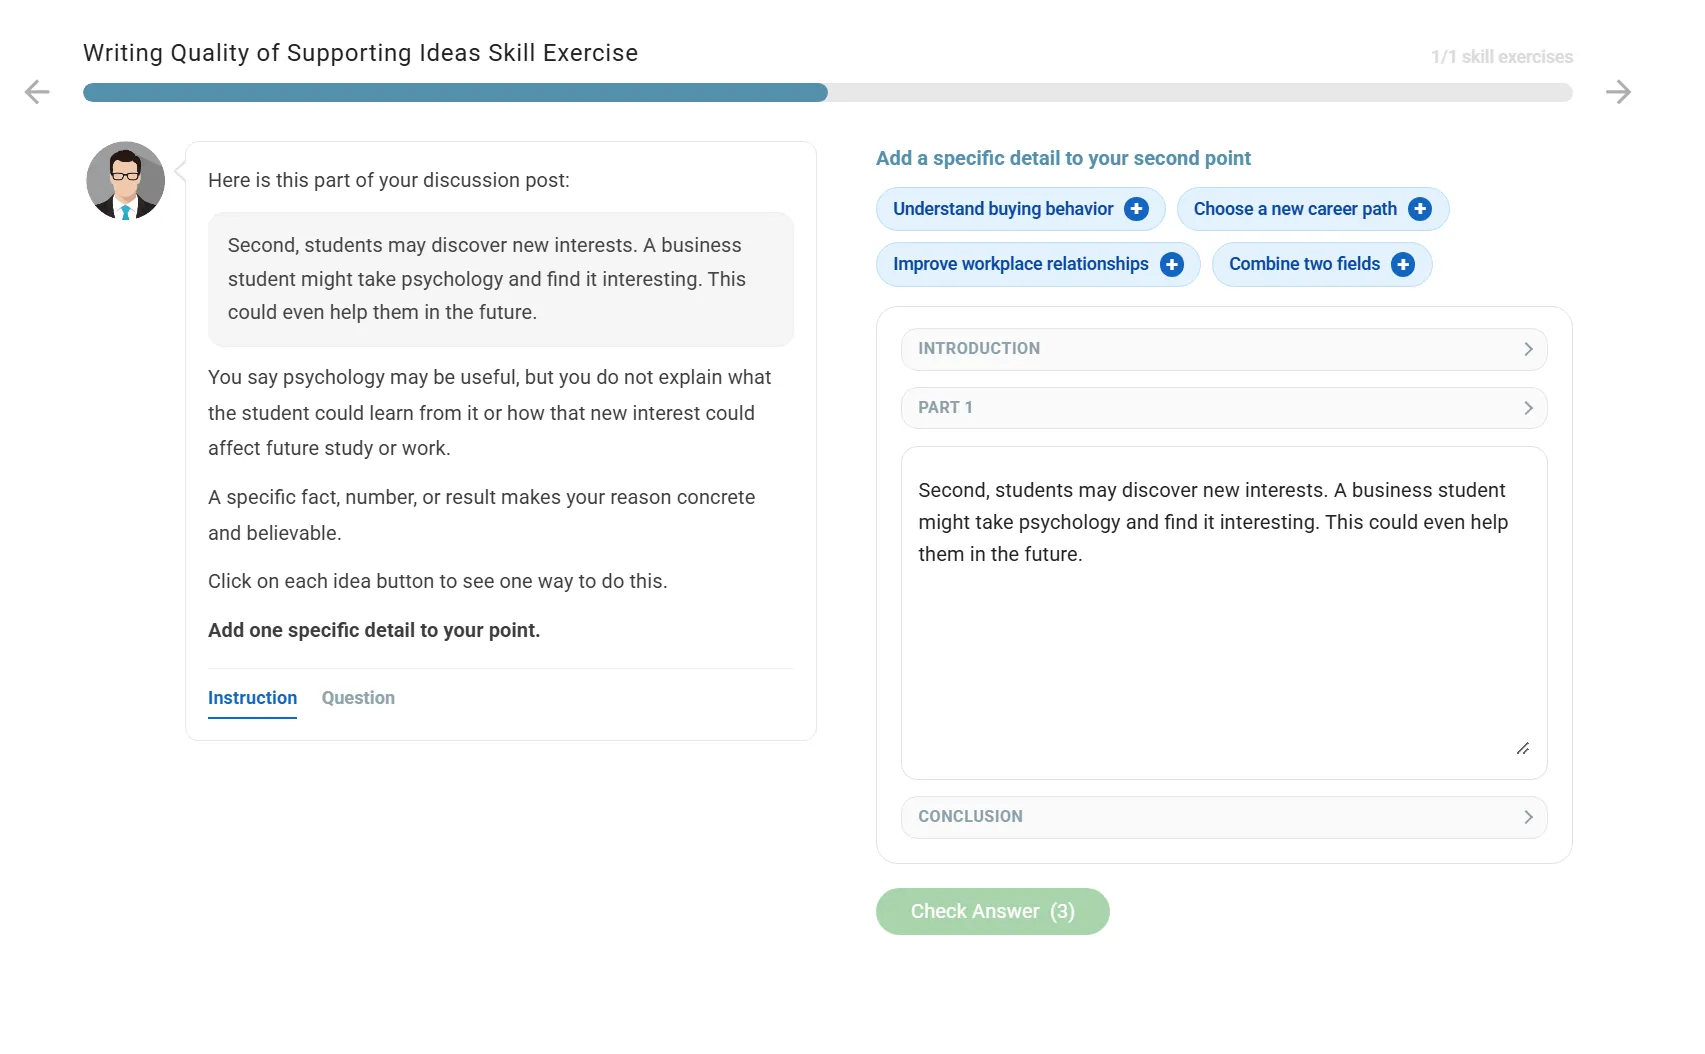
Task: Click the 'Here is this part of your discussion post:' line
Action: tap(389, 180)
